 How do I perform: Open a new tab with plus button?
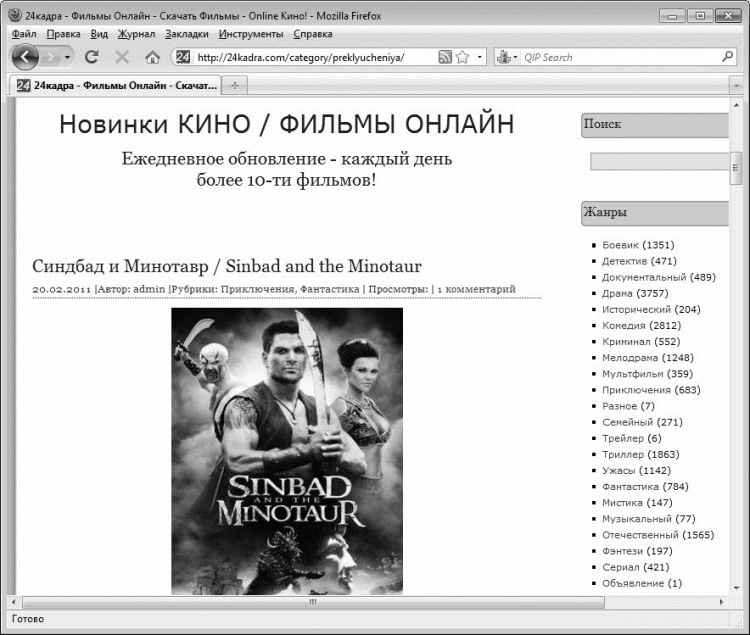[x=235, y=86]
